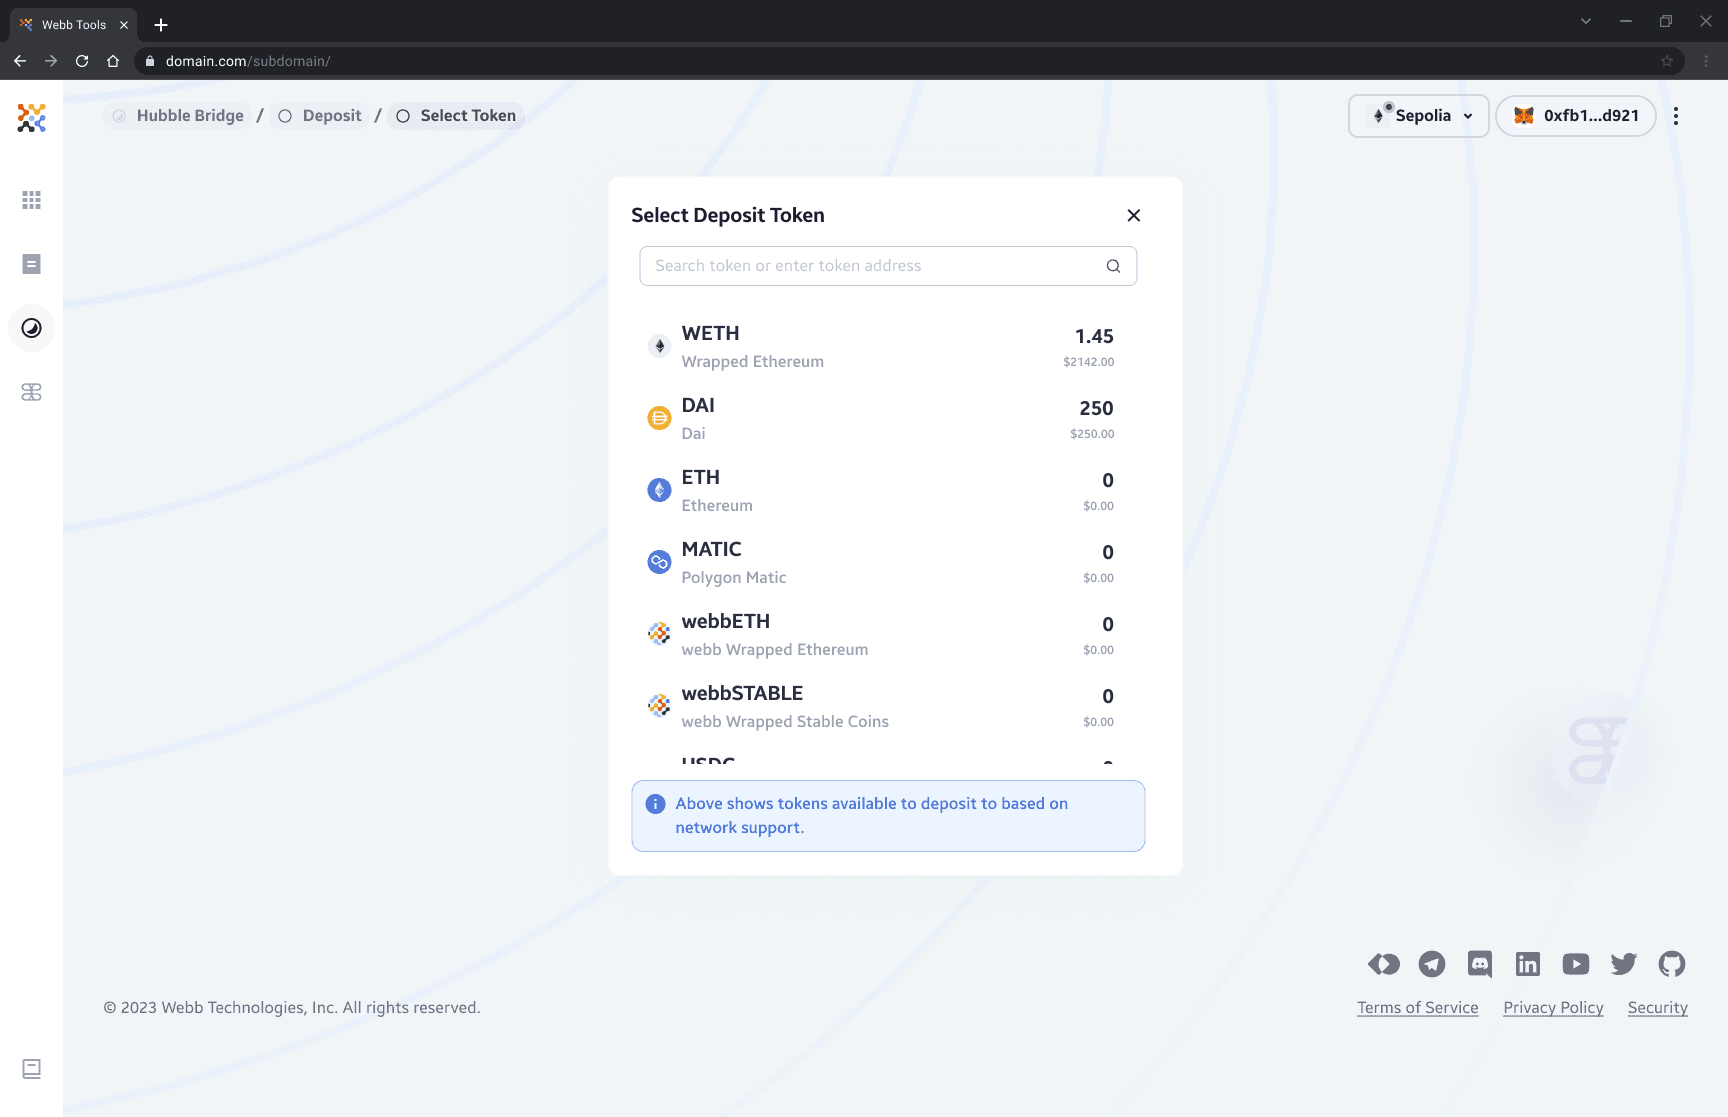Click the MATIC token icon
The image size is (1728, 1117).
(659, 562)
